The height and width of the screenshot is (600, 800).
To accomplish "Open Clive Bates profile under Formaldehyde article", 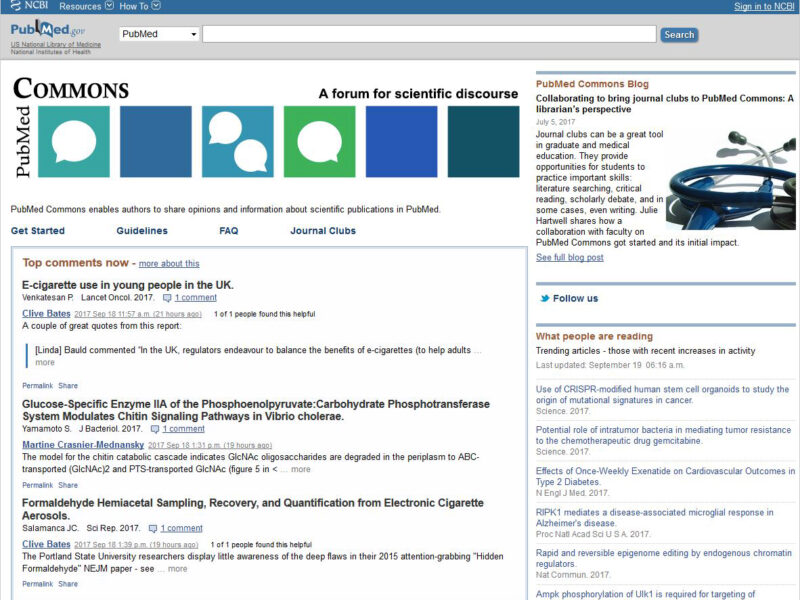I will [x=46, y=544].
